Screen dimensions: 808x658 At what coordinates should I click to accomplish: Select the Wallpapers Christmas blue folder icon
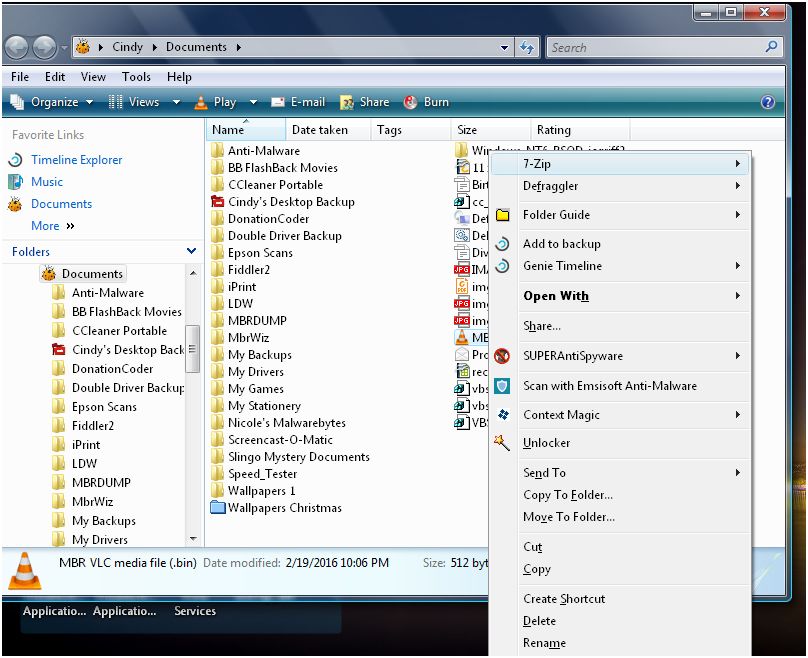tap(218, 508)
